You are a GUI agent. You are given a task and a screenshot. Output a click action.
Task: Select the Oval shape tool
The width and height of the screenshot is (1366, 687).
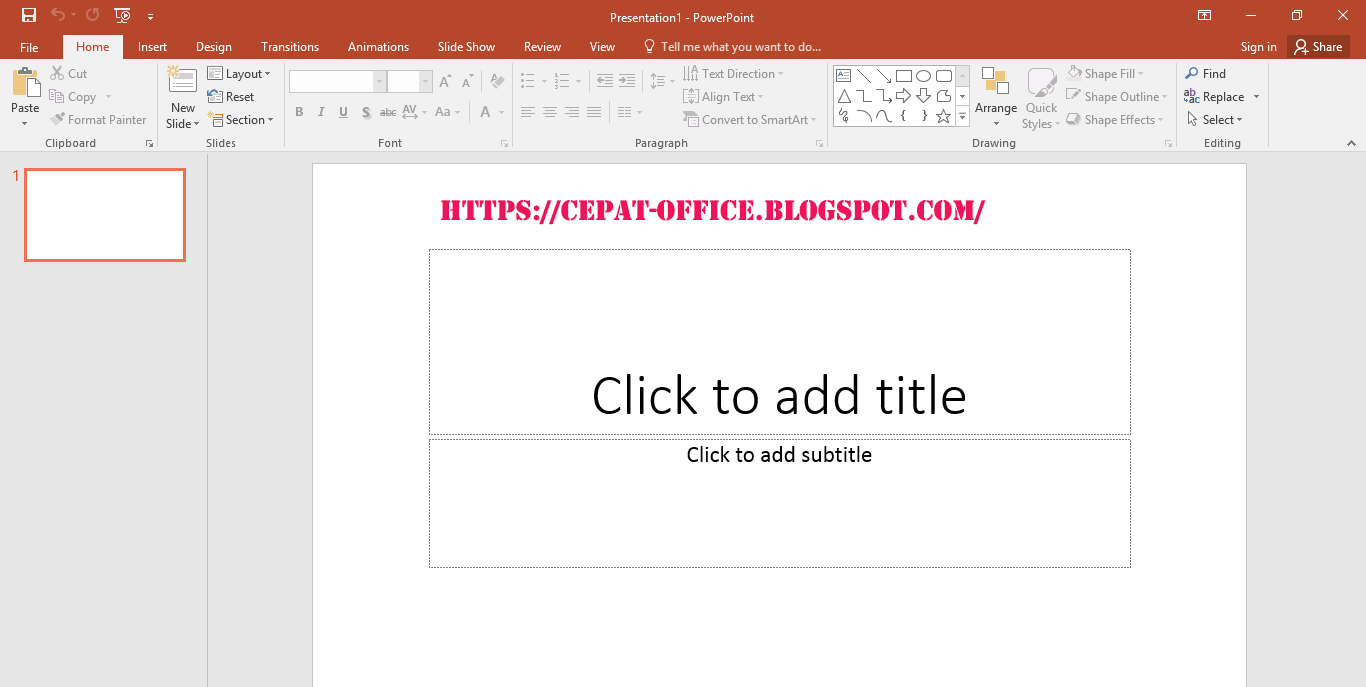[x=923, y=75]
